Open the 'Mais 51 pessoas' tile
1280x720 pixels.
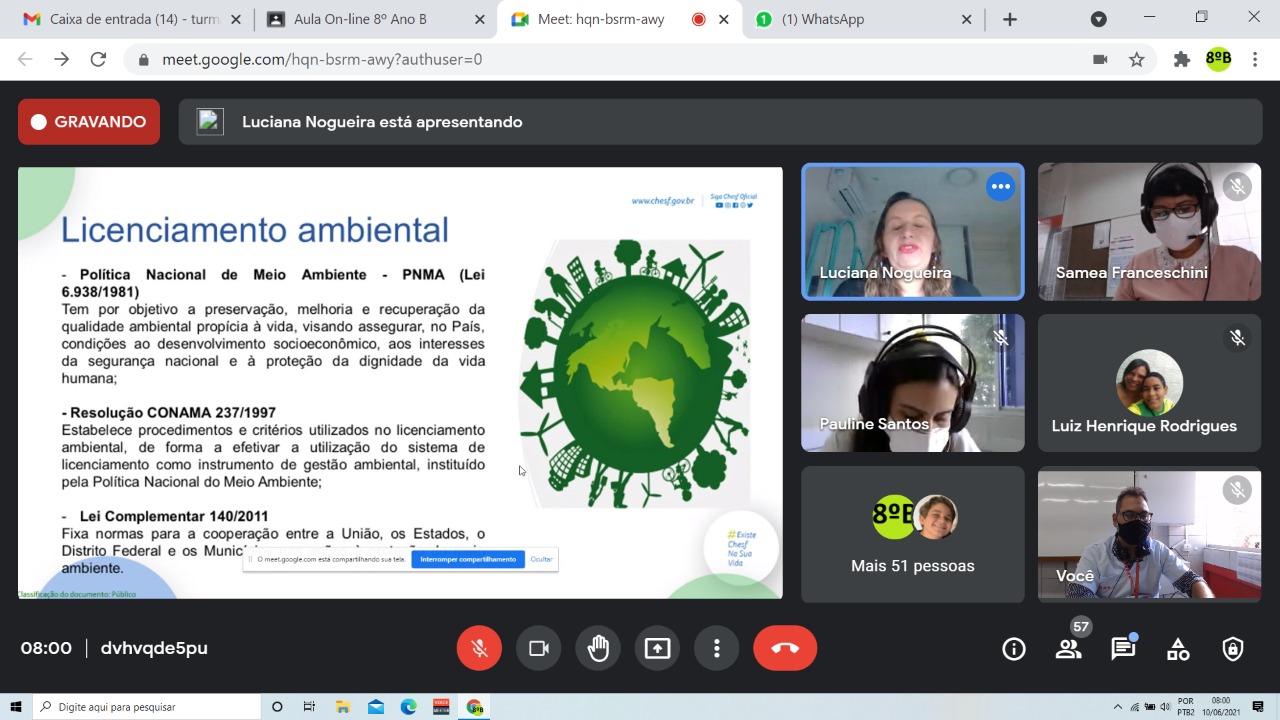(x=913, y=534)
